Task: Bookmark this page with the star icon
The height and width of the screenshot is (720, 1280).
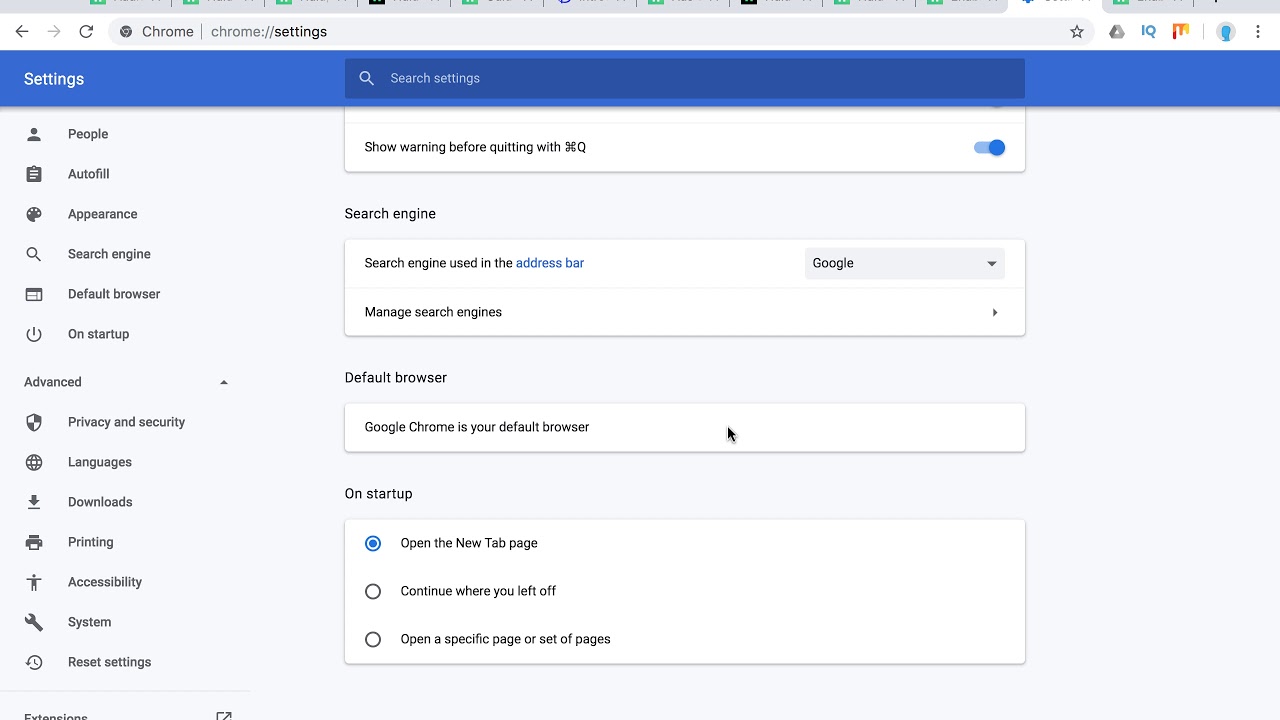Action: pos(1077,32)
